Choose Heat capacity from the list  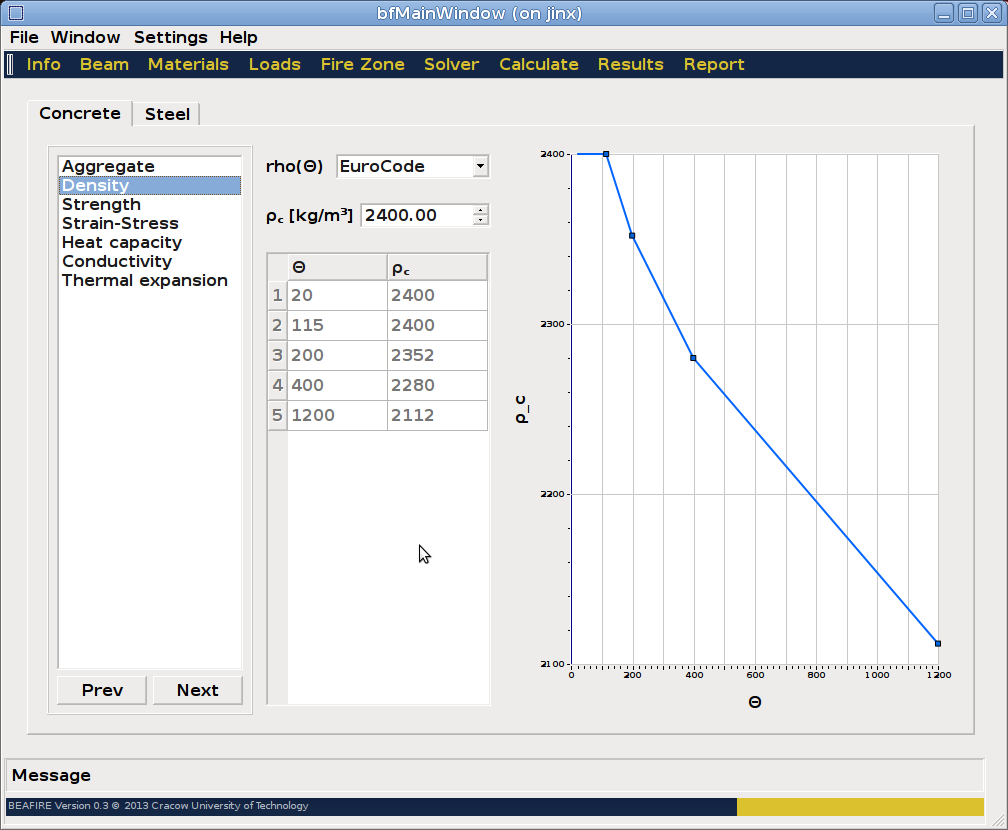click(121, 242)
